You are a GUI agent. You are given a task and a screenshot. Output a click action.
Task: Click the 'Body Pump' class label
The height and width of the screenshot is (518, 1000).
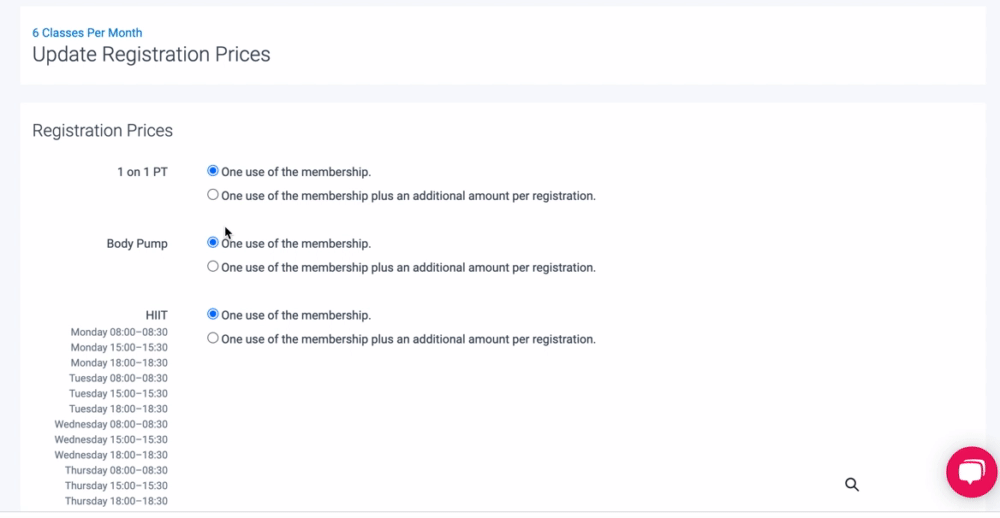coord(137,244)
